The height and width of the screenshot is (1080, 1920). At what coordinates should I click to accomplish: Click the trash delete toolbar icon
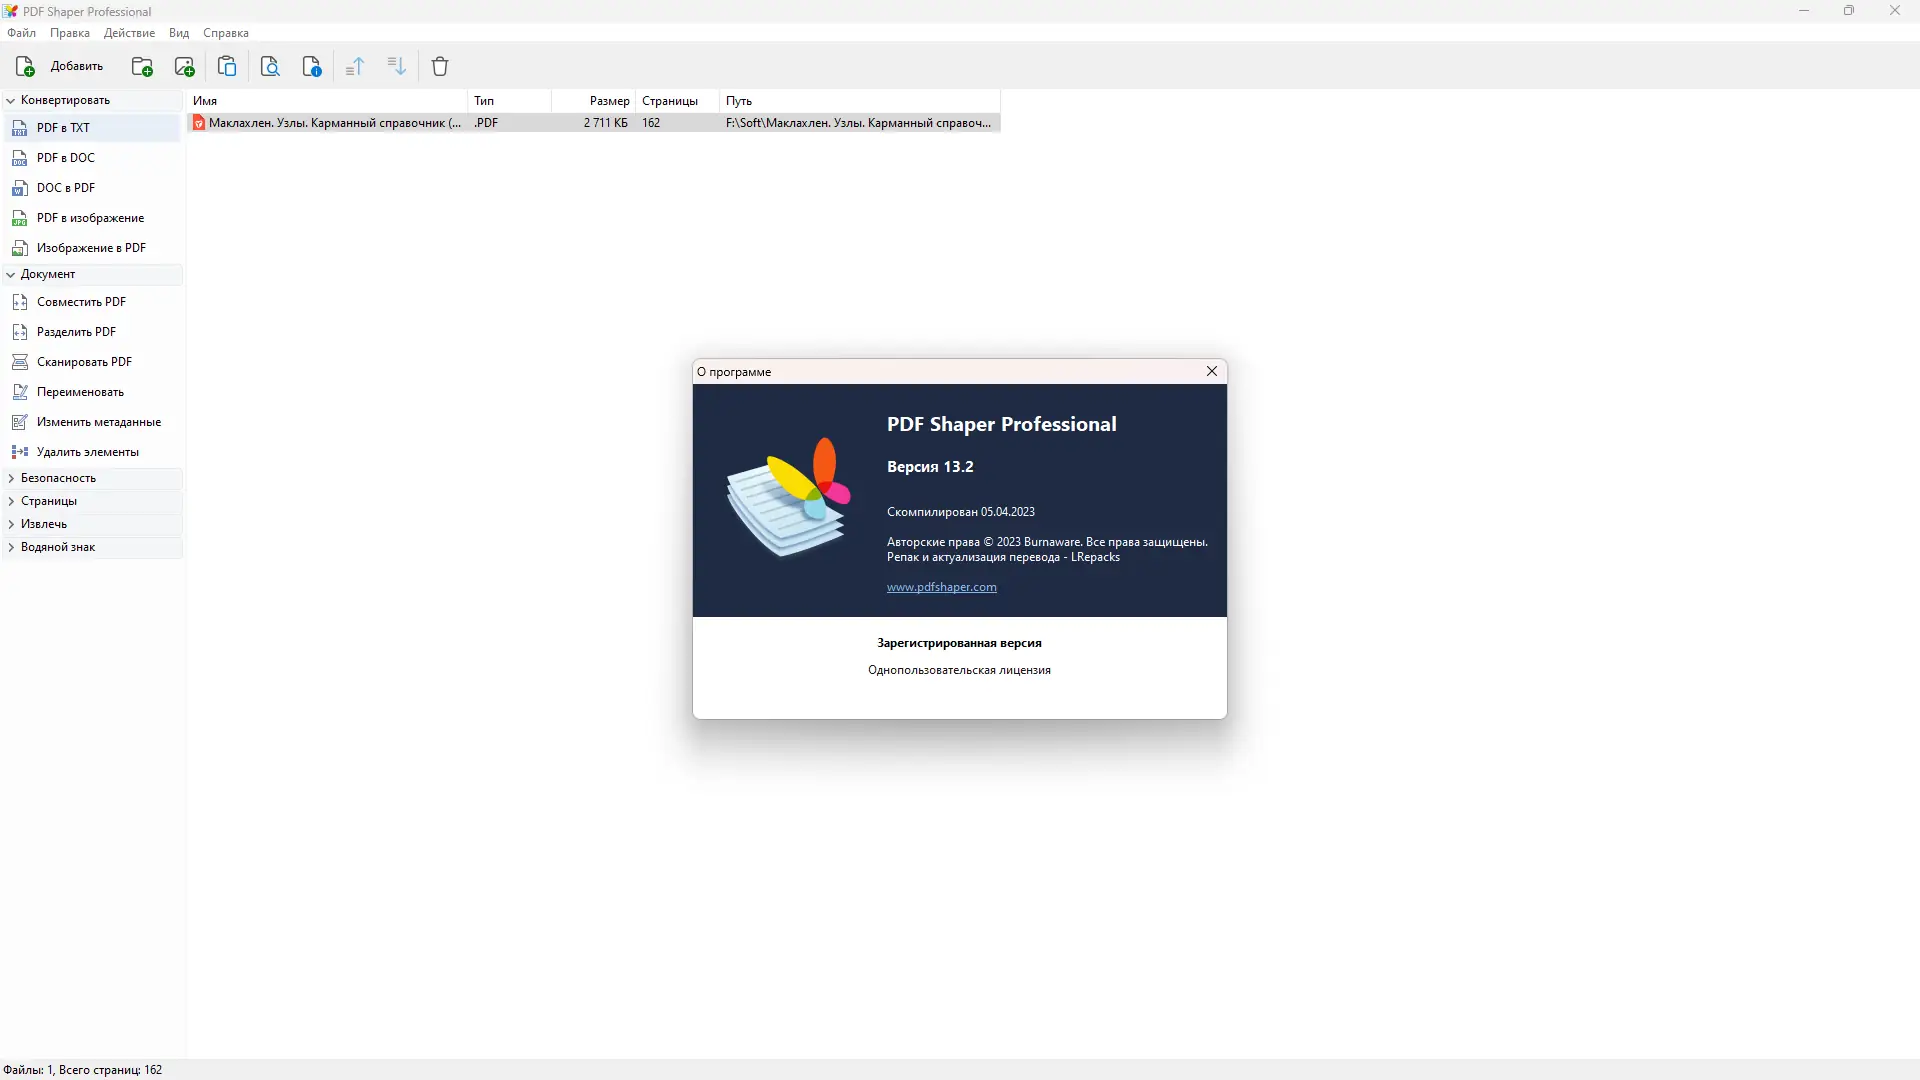pos(440,67)
